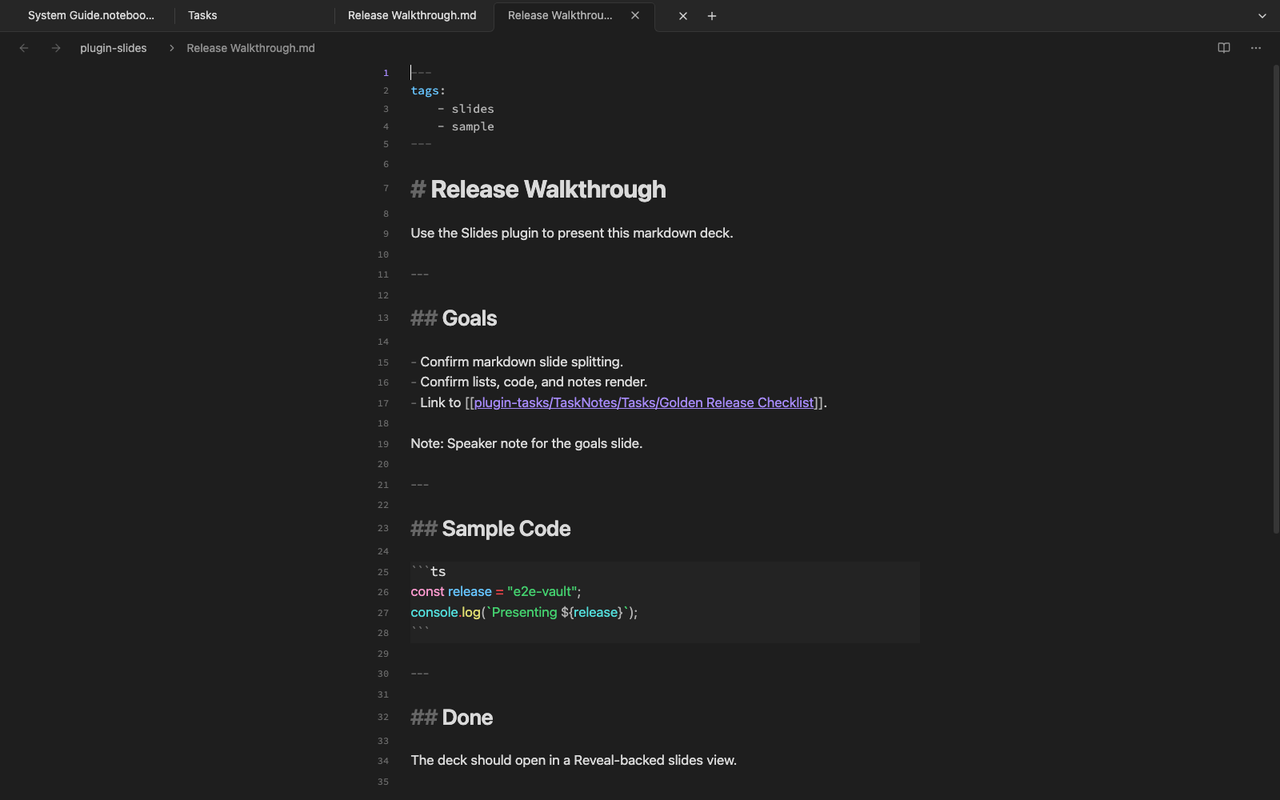Screen dimensions: 1280x800
Task: Click the '- slides' tag entry
Action: (466, 109)
